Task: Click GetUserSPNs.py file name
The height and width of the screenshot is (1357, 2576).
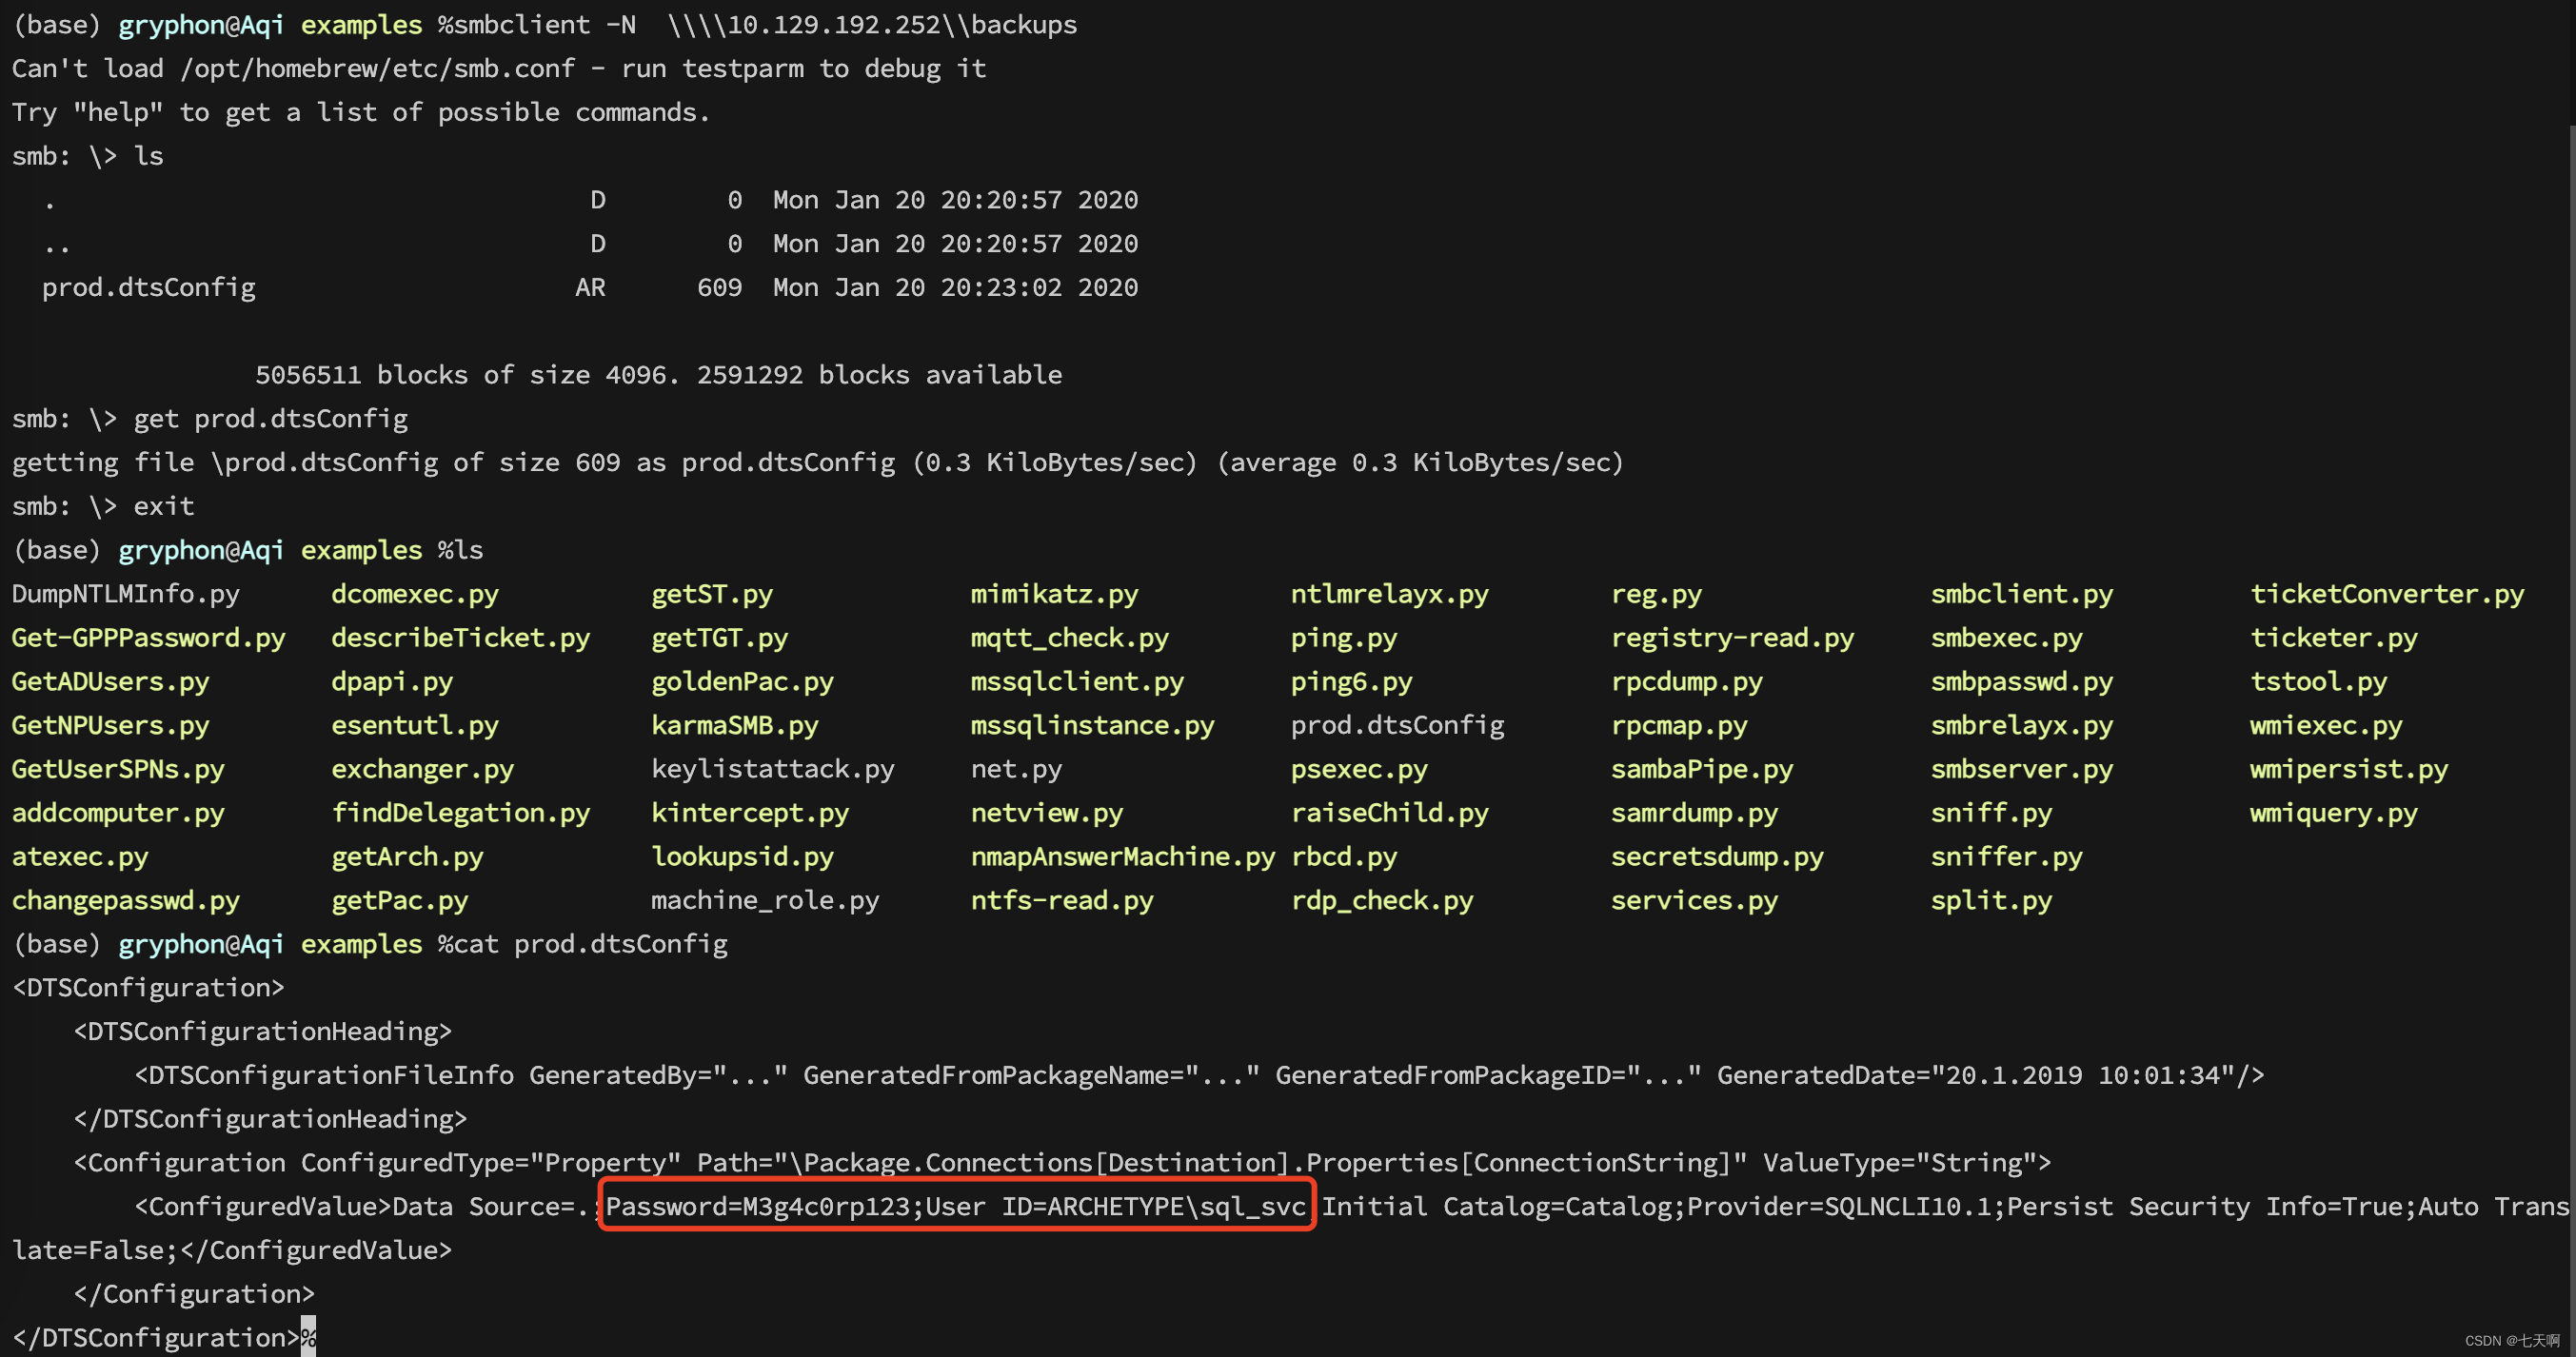Action: pyautogui.click(x=118, y=770)
